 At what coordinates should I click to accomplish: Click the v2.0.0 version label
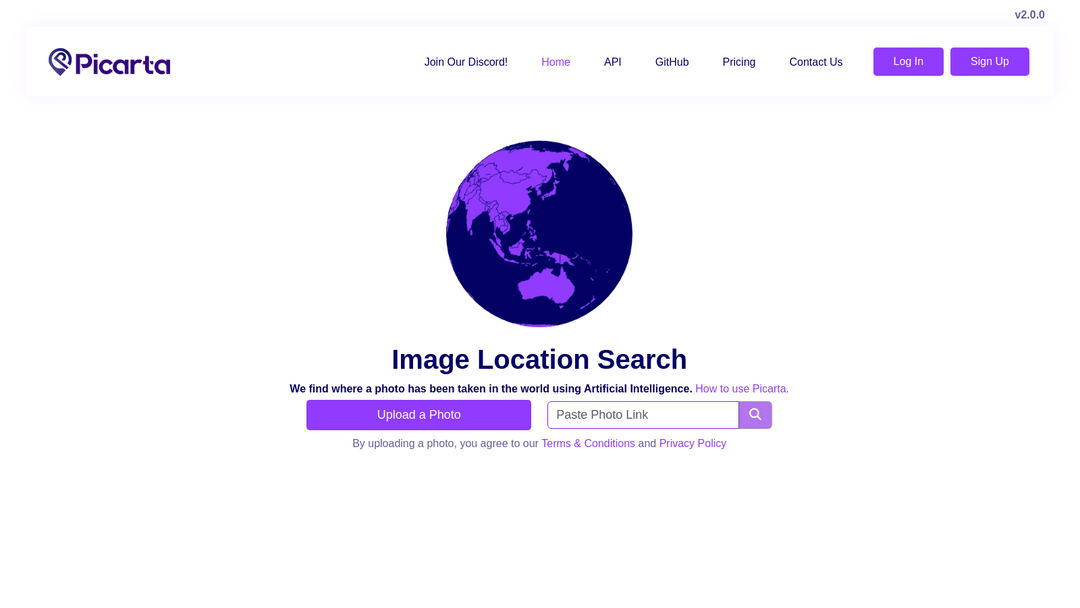tap(1029, 14)
